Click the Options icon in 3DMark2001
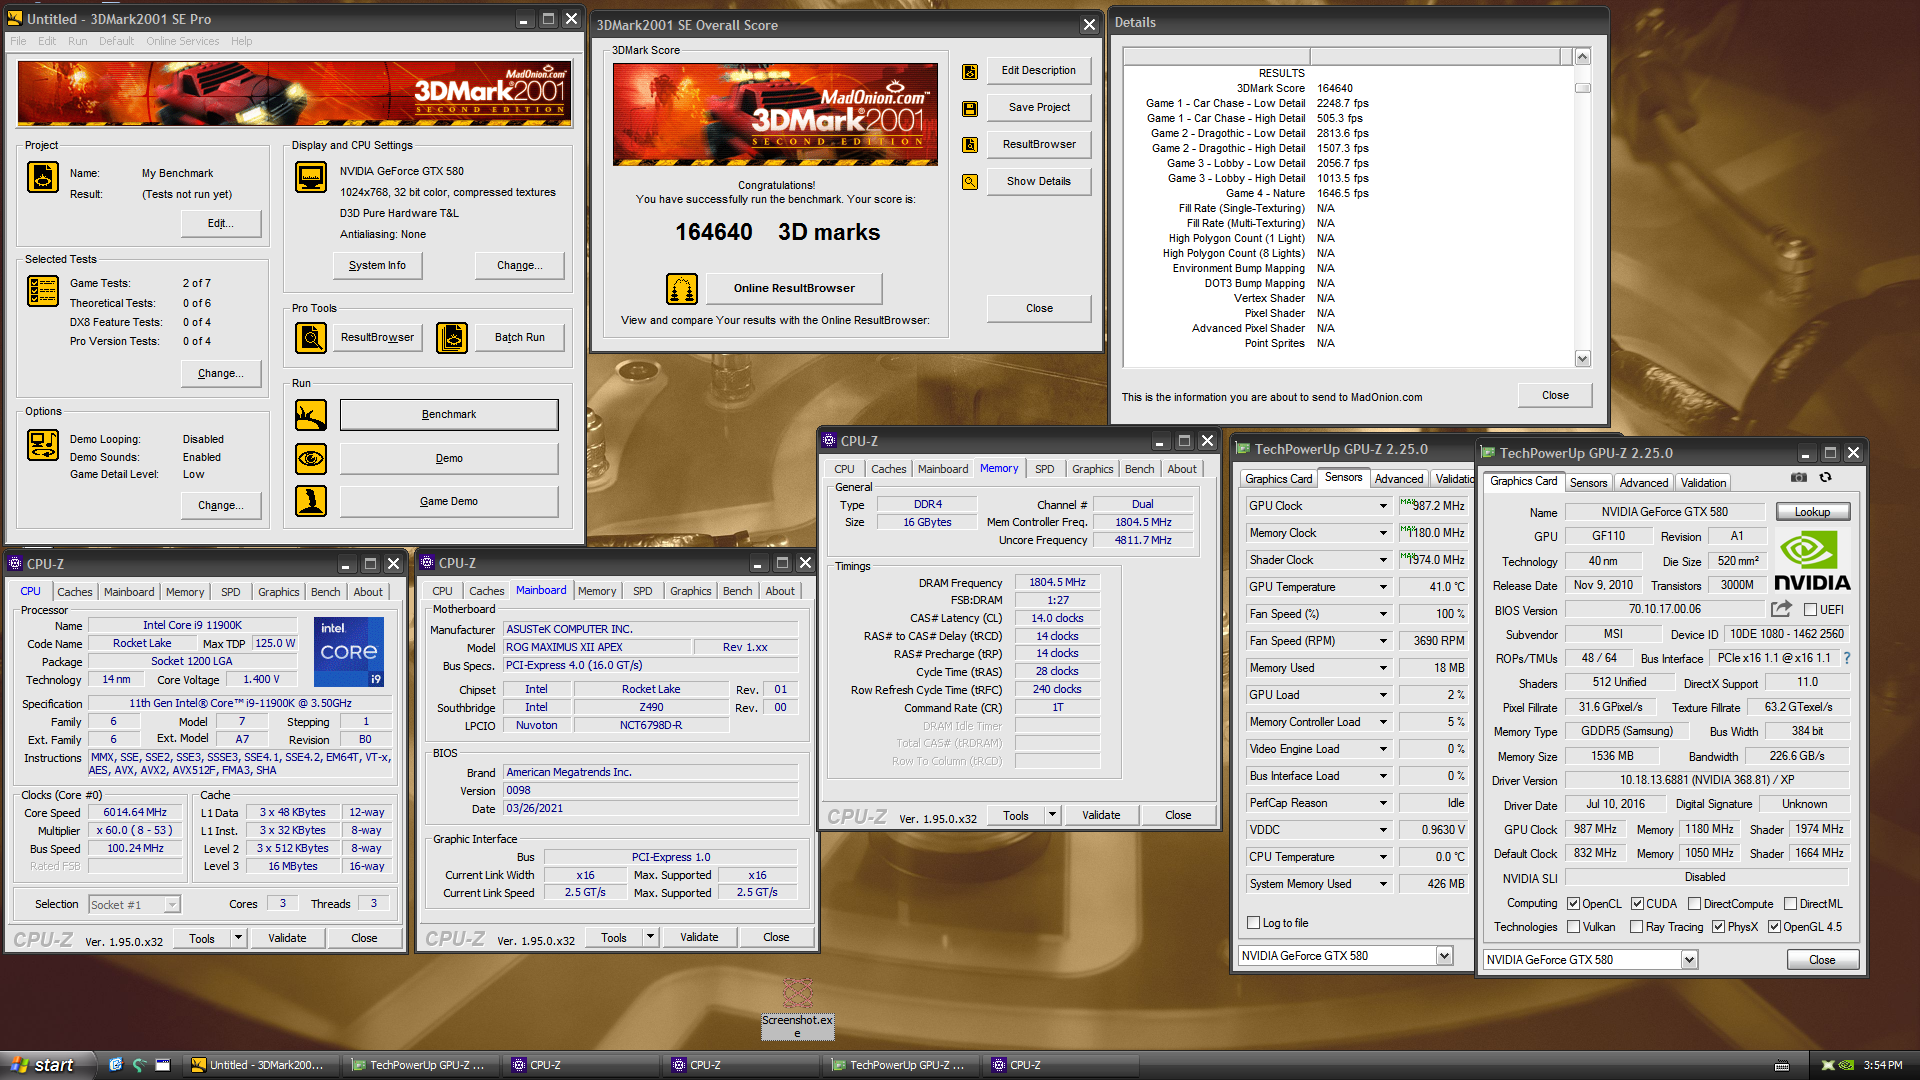The width and height of the screenshot is (1920, 1080). tap(43, 445)
